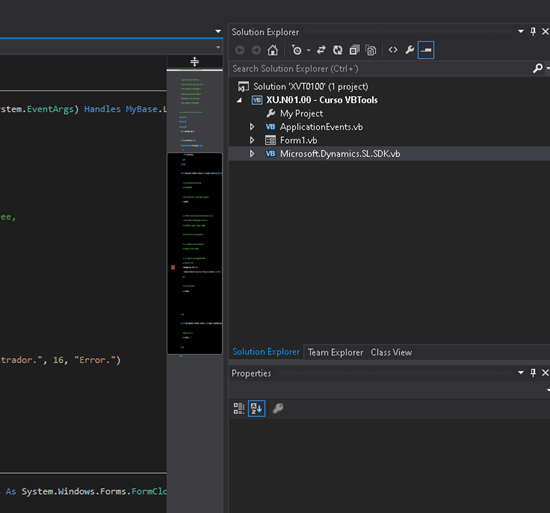Collapse All items in Solution Explorer

[354, 50]
